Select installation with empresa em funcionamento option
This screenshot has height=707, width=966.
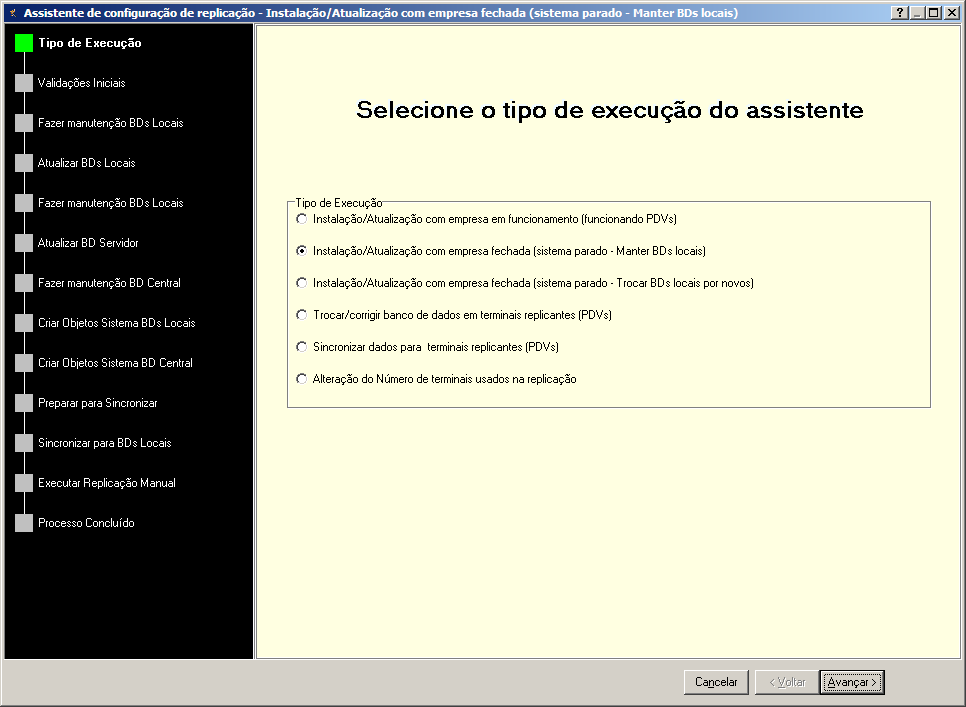[303, 219]
